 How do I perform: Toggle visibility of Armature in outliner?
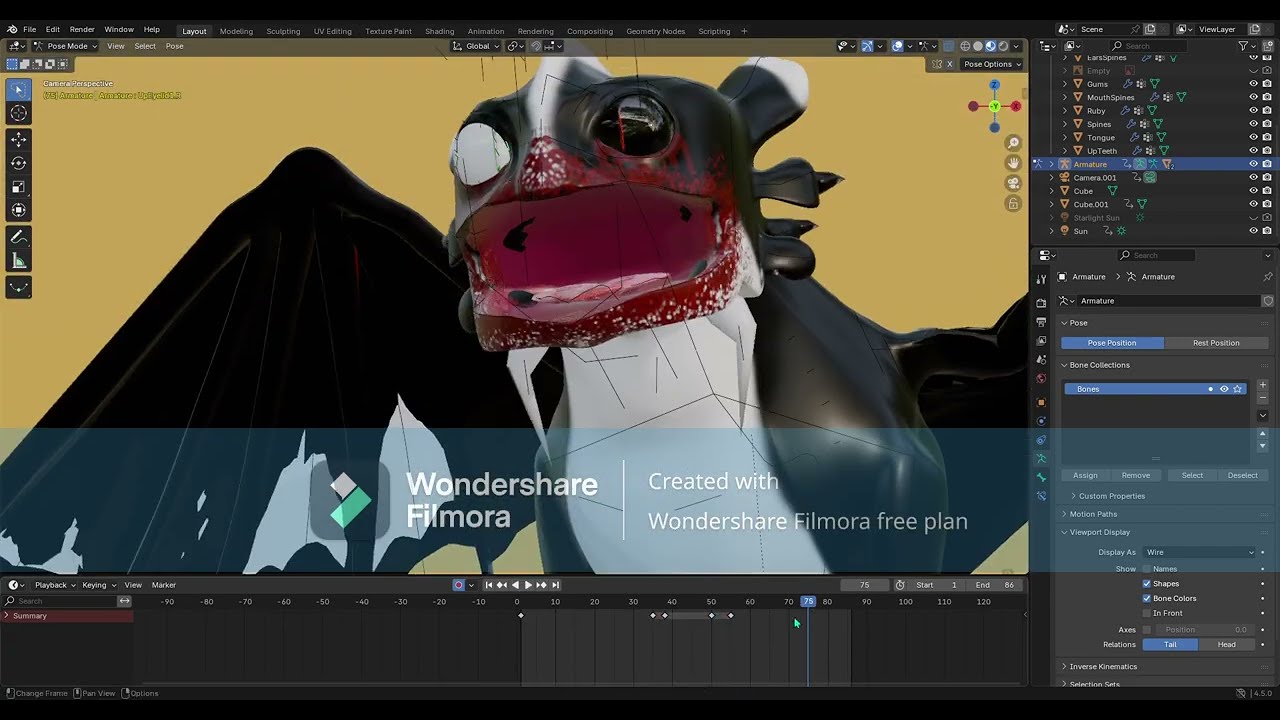1253,164
